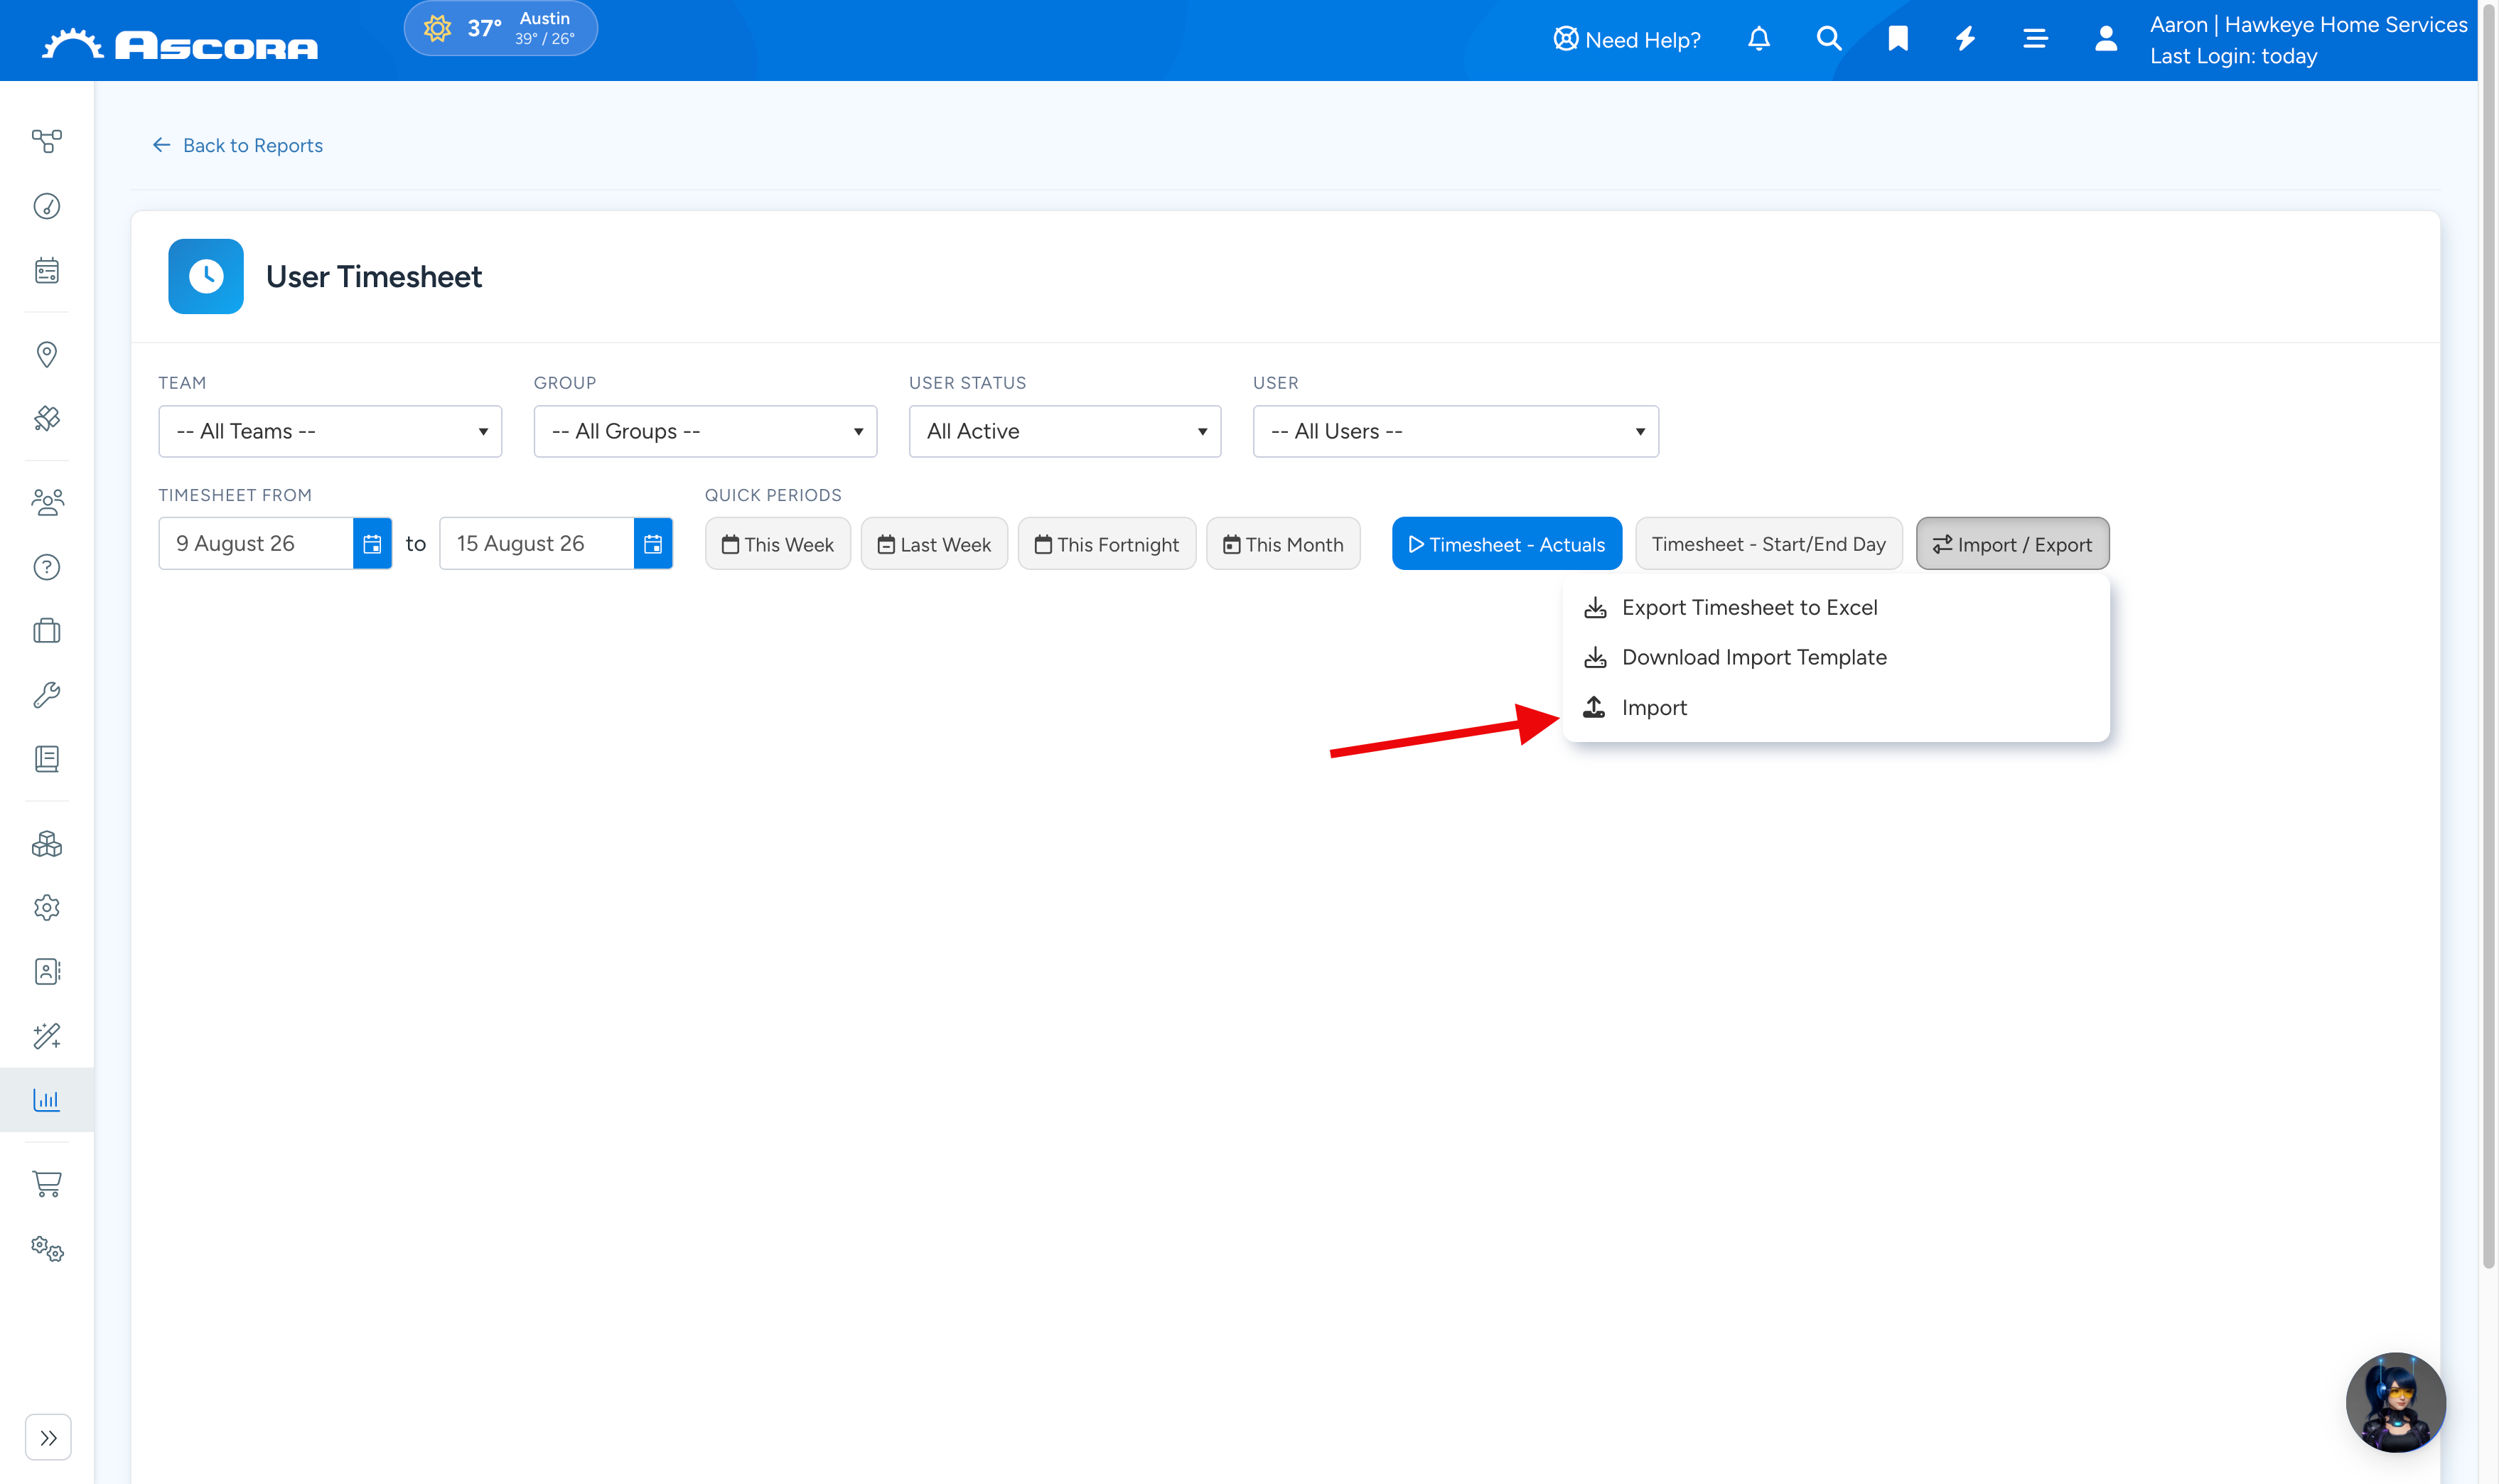Open the notifications bell icon

tap(1758, 39)
